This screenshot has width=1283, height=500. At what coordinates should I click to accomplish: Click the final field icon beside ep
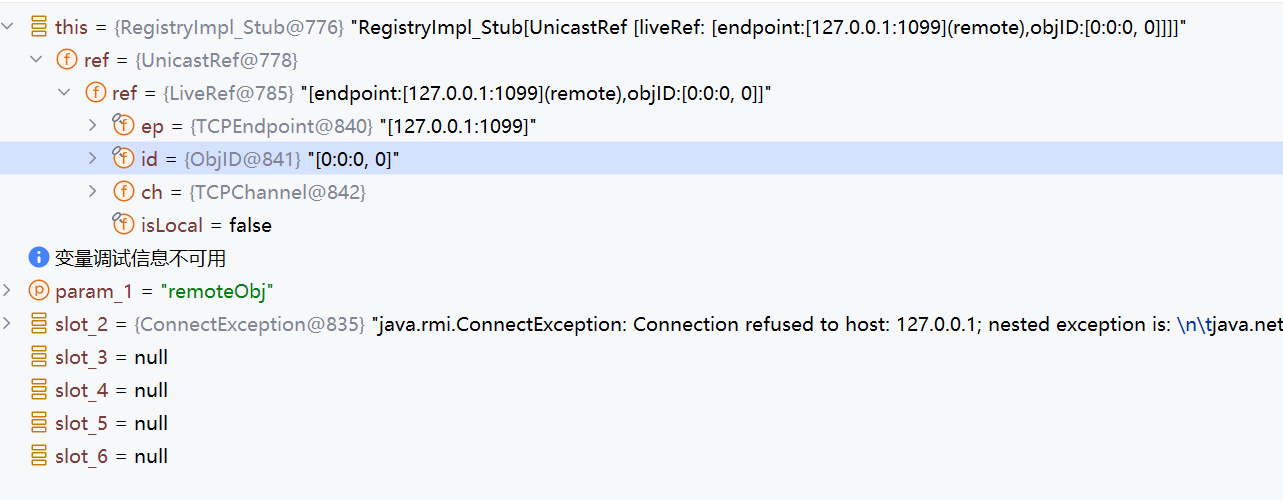click(x=123, y=126)
